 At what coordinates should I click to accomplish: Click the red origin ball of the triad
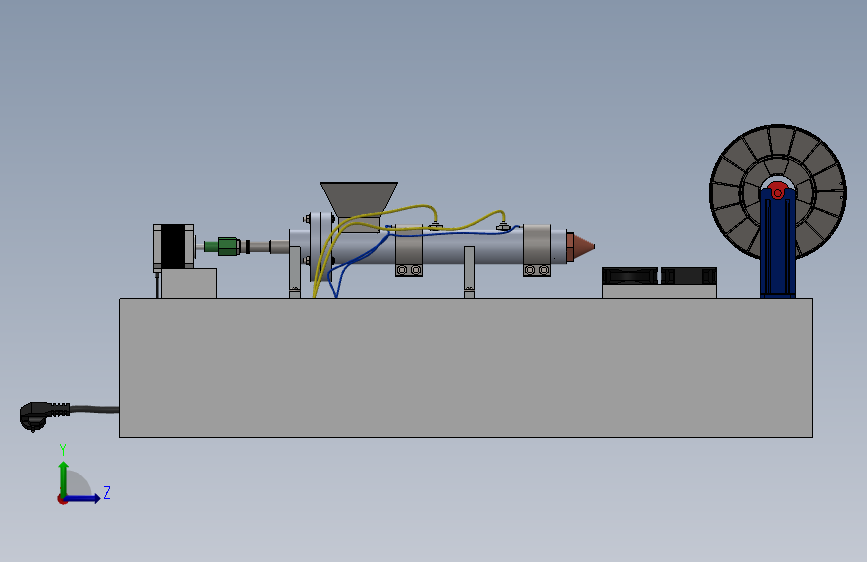click(62, 499)
